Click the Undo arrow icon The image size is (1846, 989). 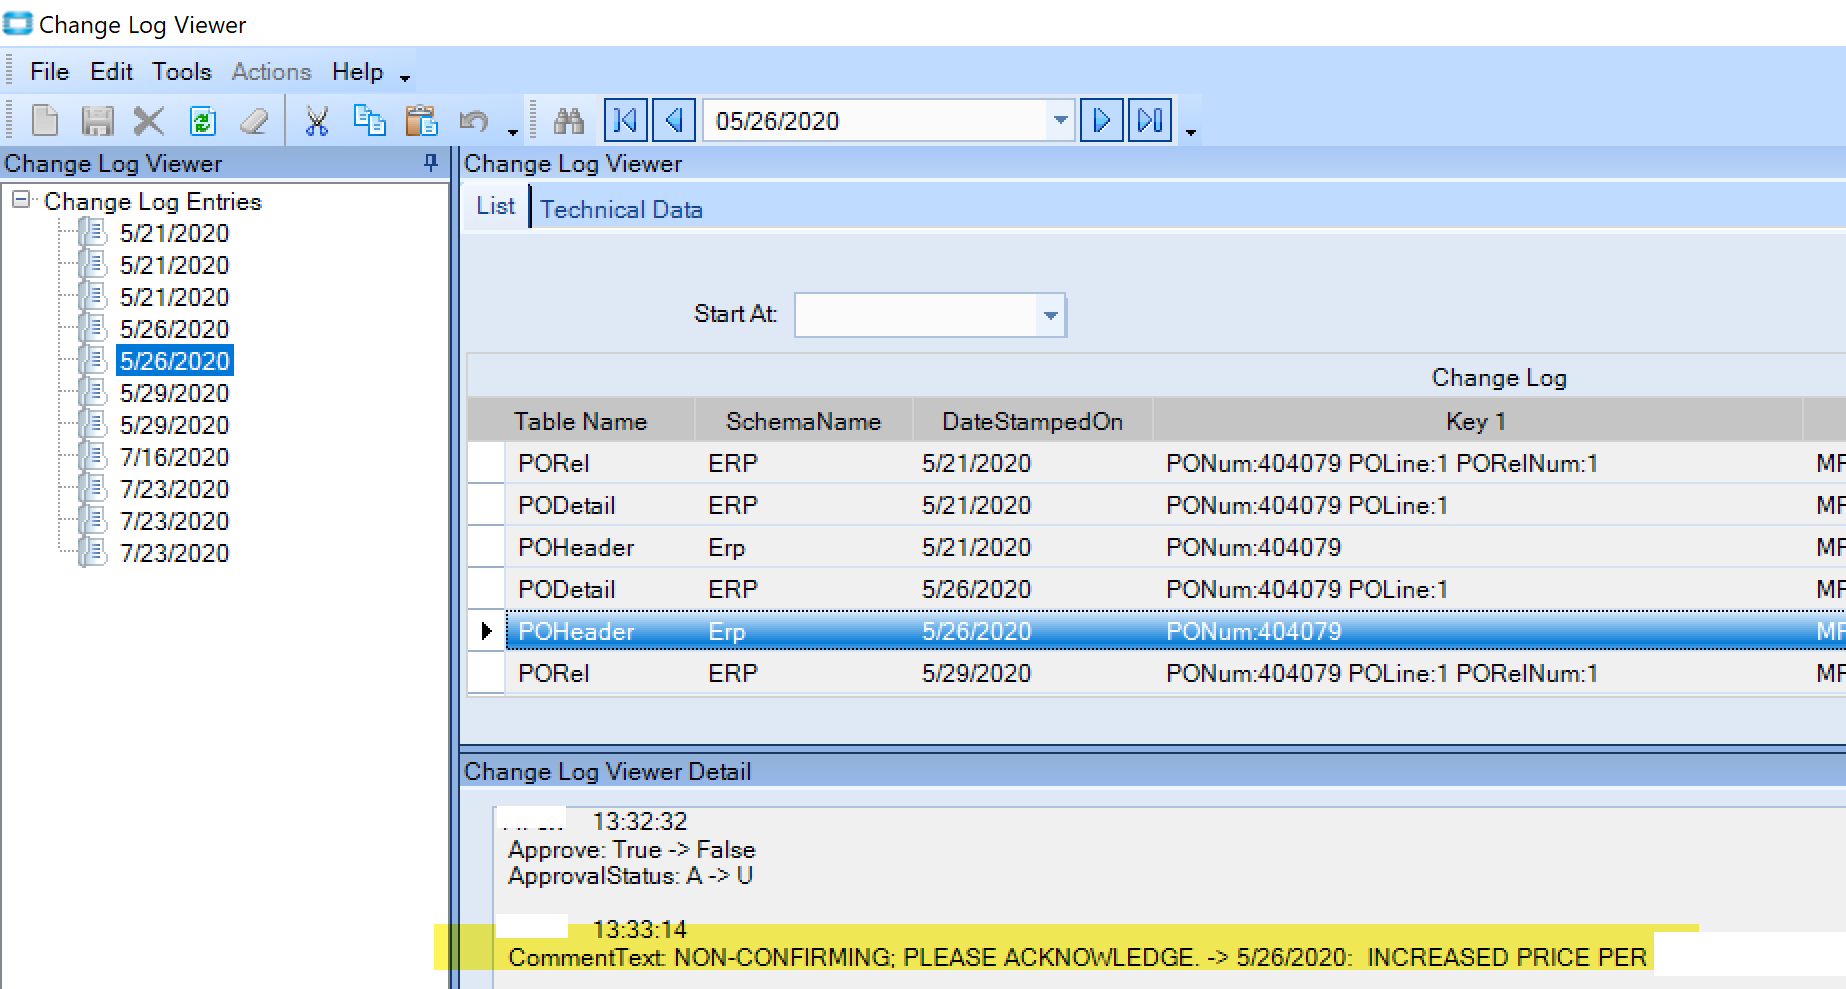click(x=473, y=121)
